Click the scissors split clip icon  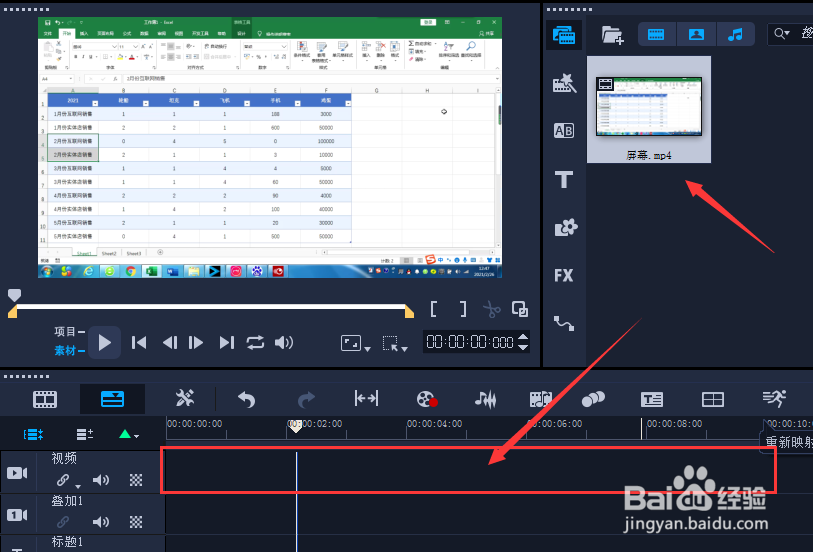tap(492, 309)
